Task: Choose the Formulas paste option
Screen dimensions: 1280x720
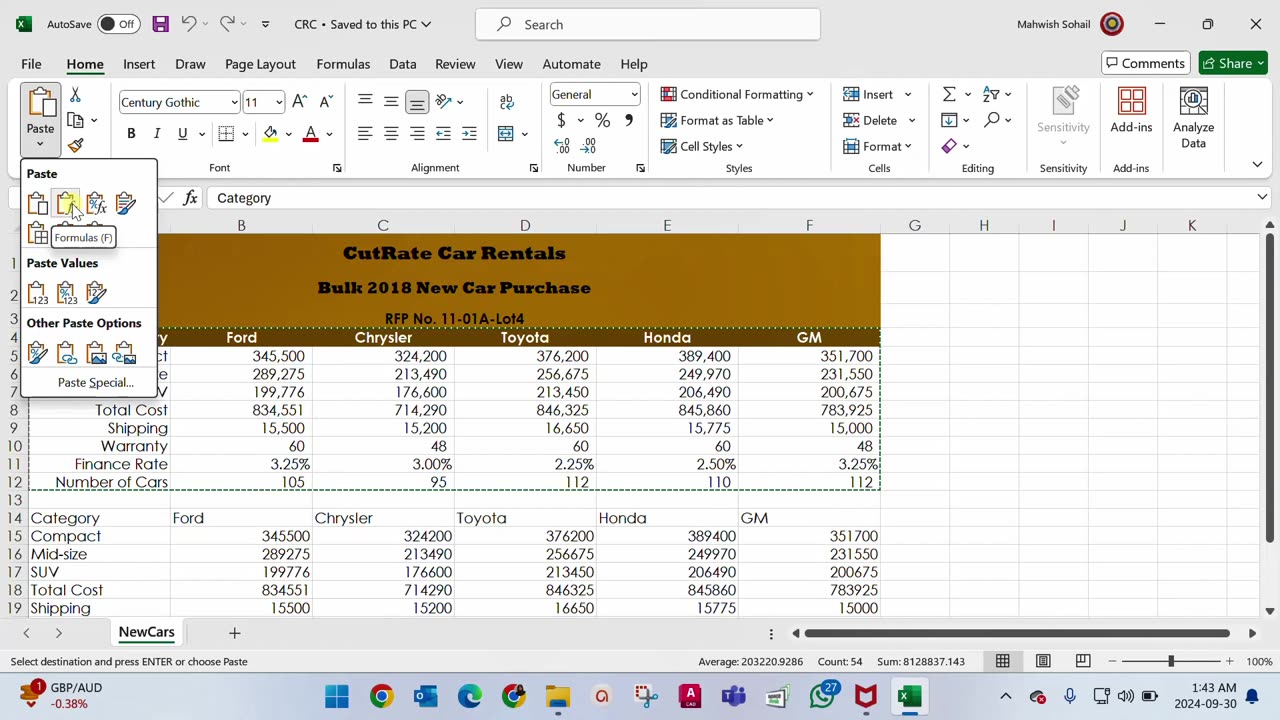Action: 67,204
